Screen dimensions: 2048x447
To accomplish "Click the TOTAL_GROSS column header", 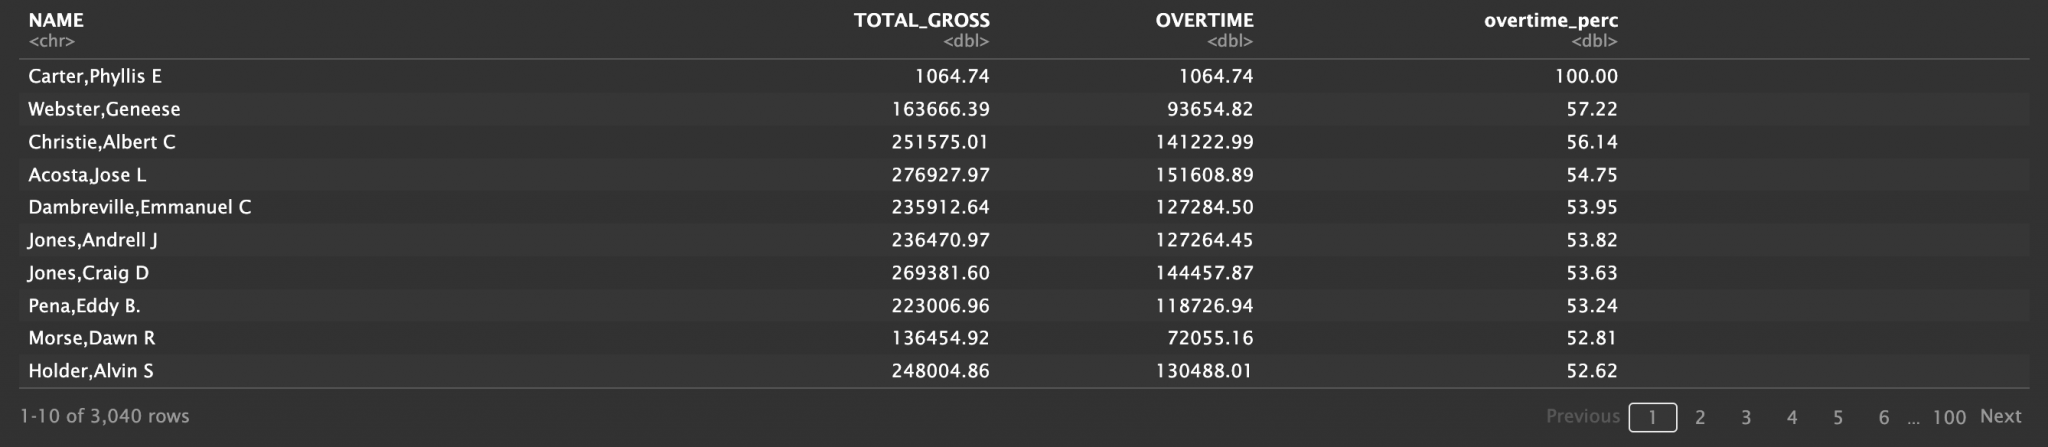I will (x=921, y=20).
